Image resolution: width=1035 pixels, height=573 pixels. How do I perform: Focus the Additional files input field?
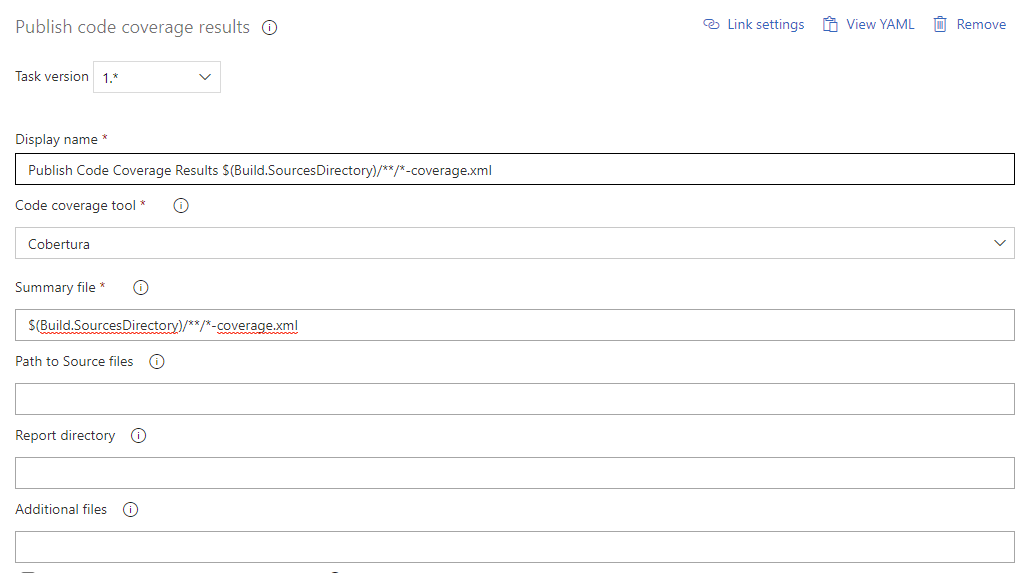click(515, 547)
